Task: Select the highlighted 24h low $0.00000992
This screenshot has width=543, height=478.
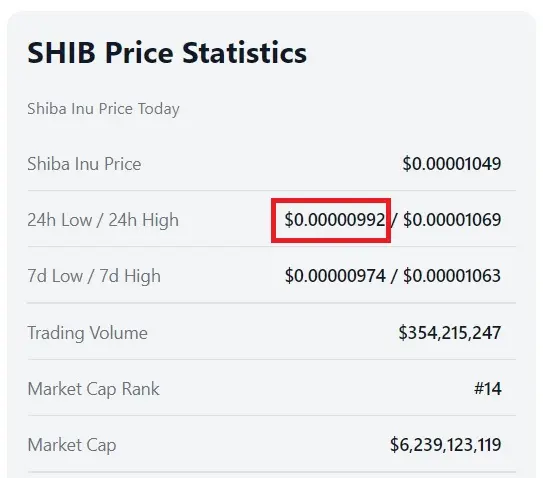Action: (x=335, y=220)
